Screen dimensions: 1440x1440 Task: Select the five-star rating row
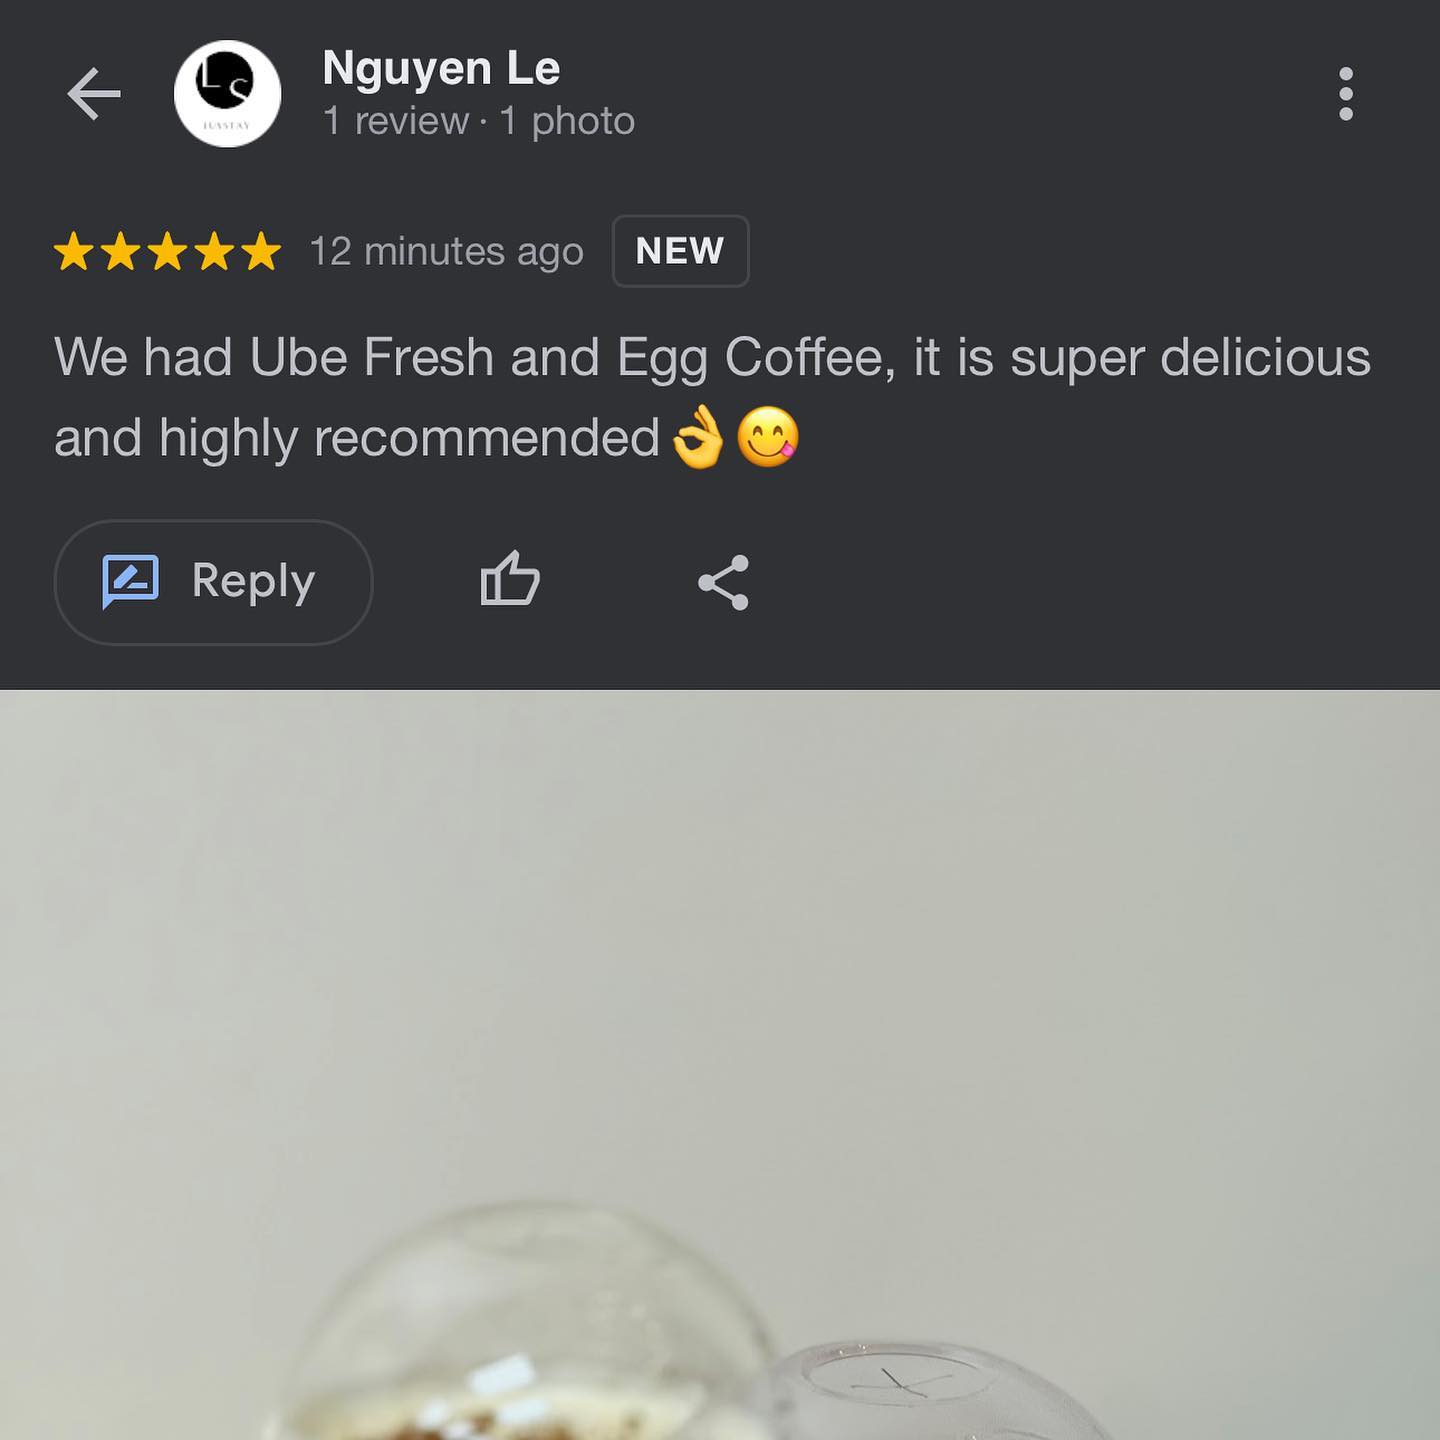pyautogui.click(x=167, y=251)
